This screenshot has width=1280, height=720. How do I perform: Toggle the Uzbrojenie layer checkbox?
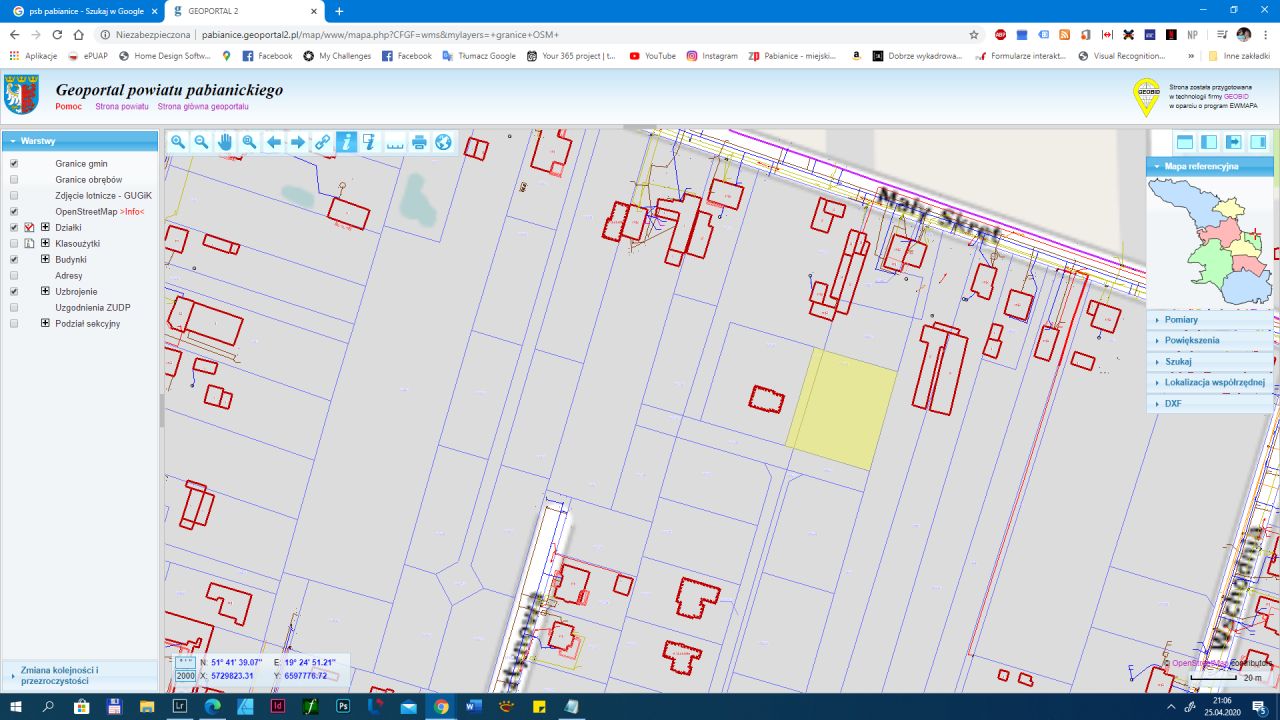(x=14, y=291)
